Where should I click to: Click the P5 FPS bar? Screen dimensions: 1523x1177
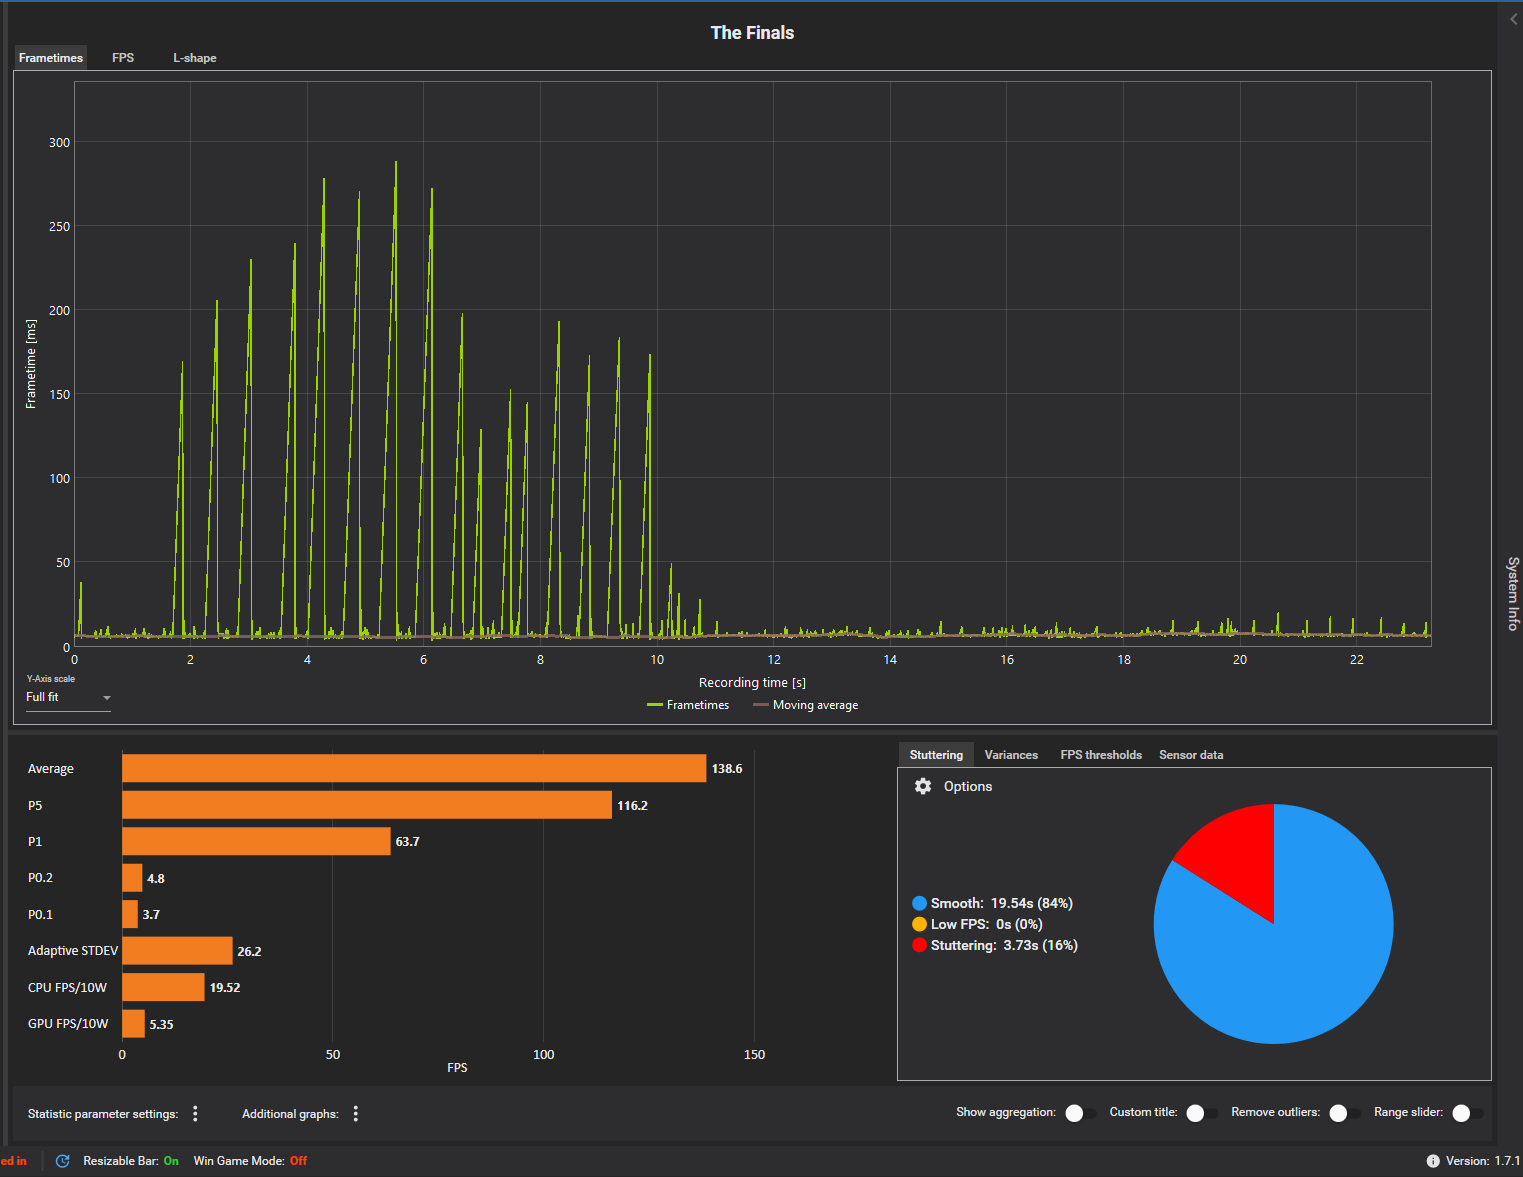pos(367,805)
